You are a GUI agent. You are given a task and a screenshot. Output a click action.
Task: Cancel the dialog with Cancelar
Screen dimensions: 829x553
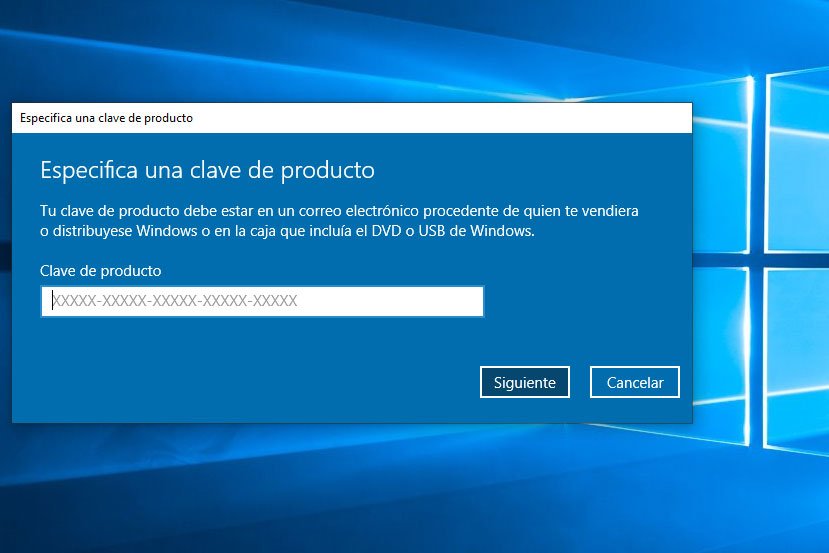coord(634,382)
